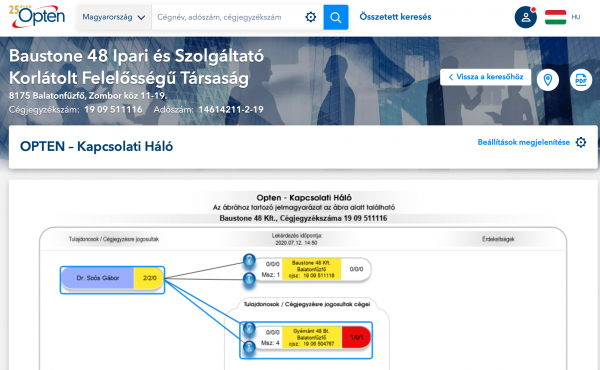Click Beállítások megjelenítése link
Image resolution: width=600 pixels, height=370 pixels.
523,142
